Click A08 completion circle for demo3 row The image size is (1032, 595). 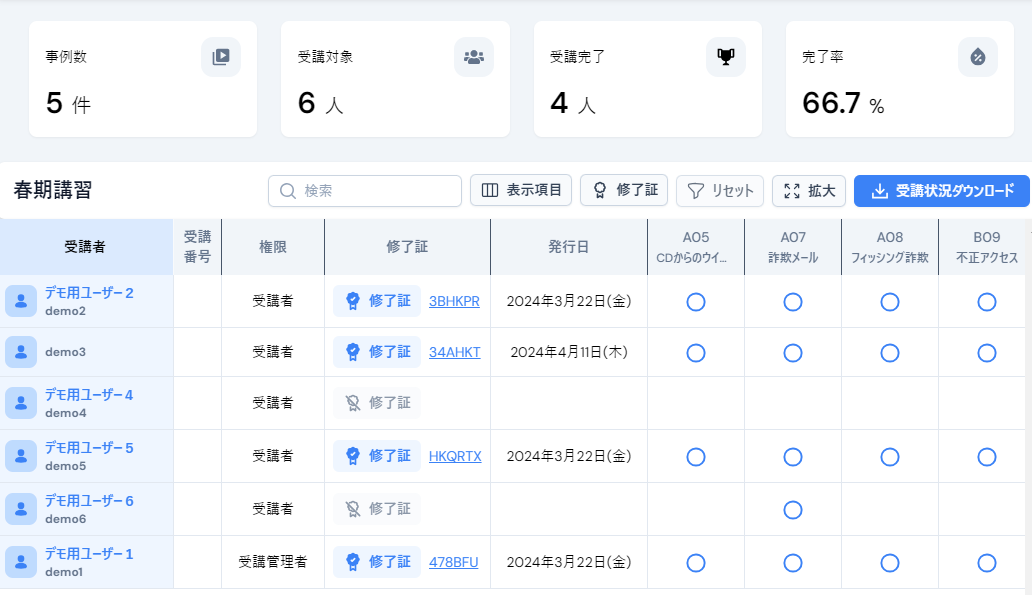click(890, 353)
